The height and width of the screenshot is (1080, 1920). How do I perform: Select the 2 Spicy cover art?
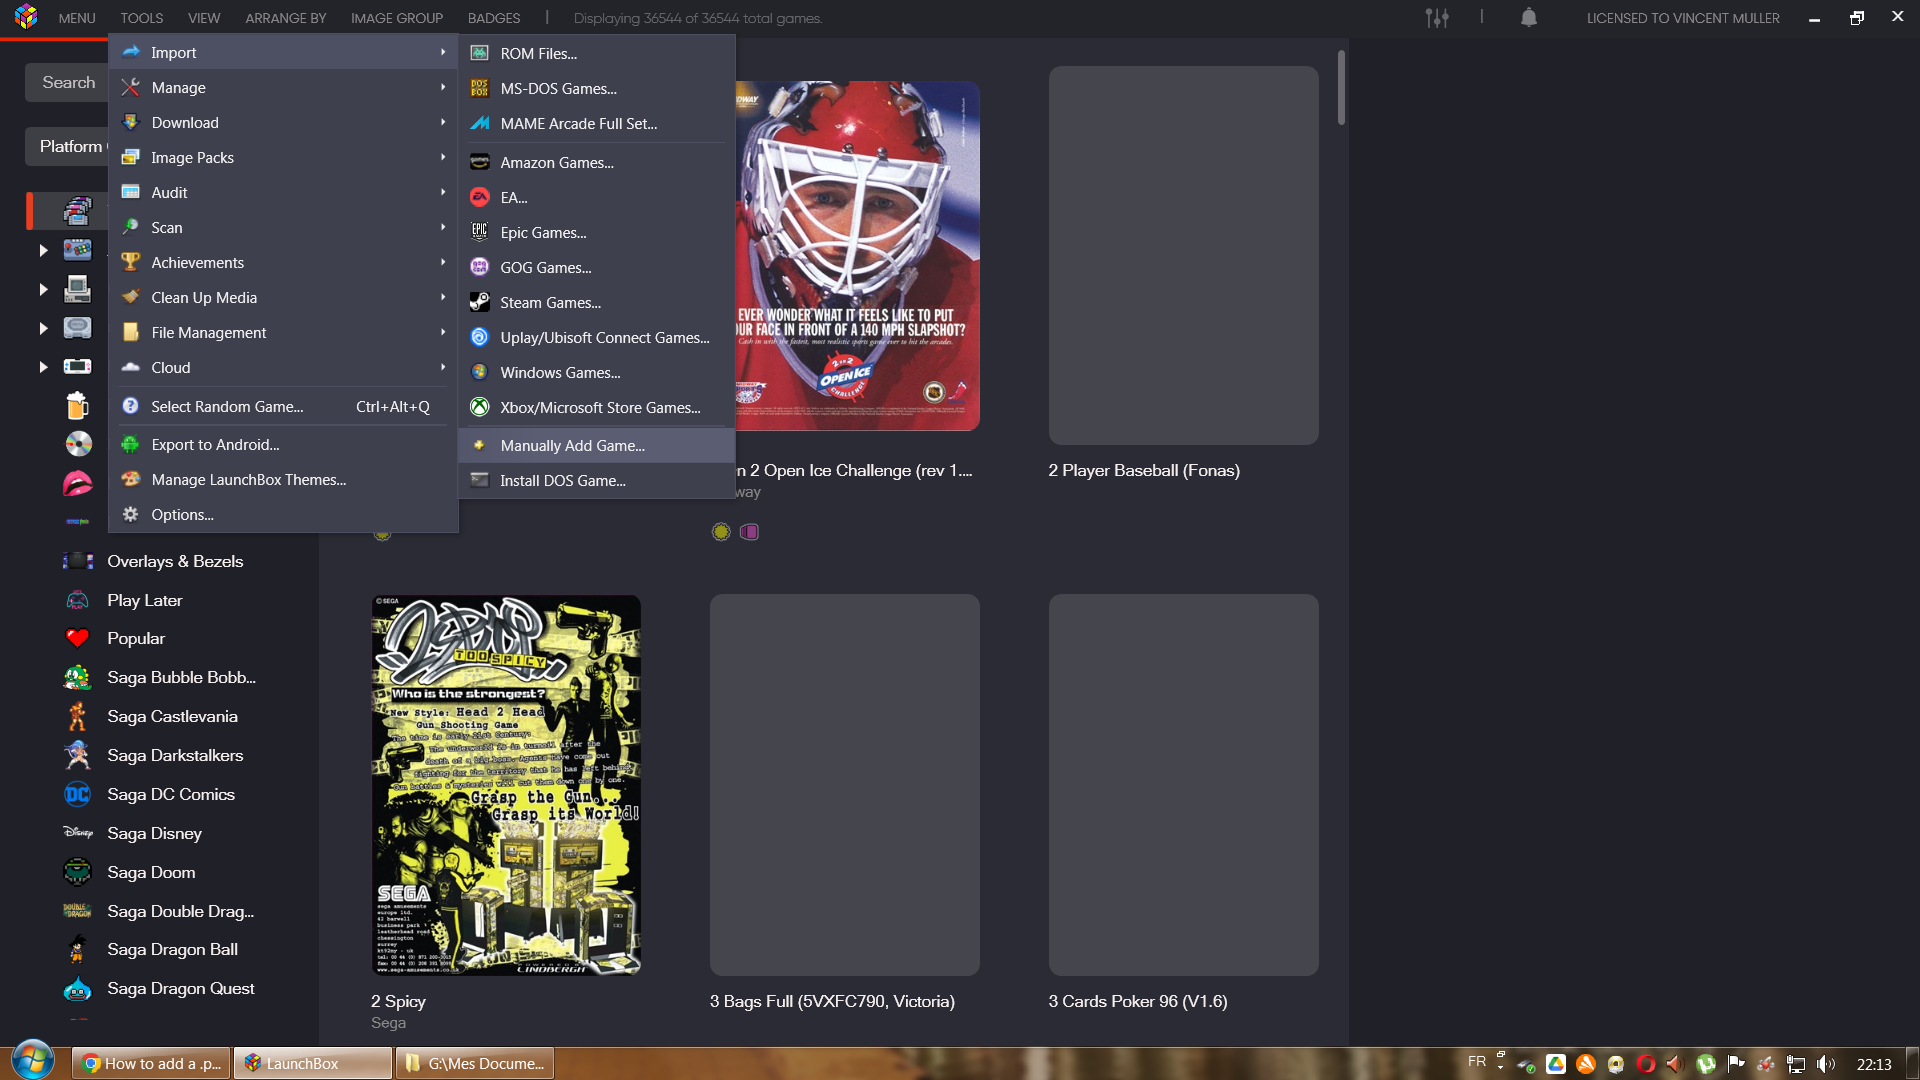tap(506, 785)
